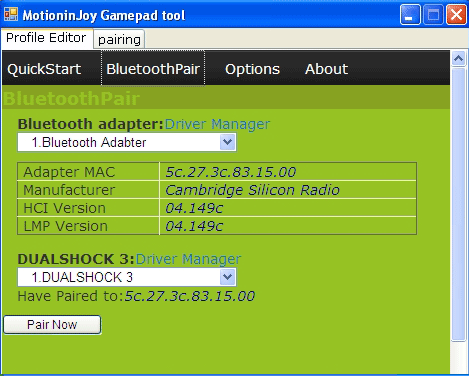Open the QuickStart menu item
The image size is (469, 376).
44,69
